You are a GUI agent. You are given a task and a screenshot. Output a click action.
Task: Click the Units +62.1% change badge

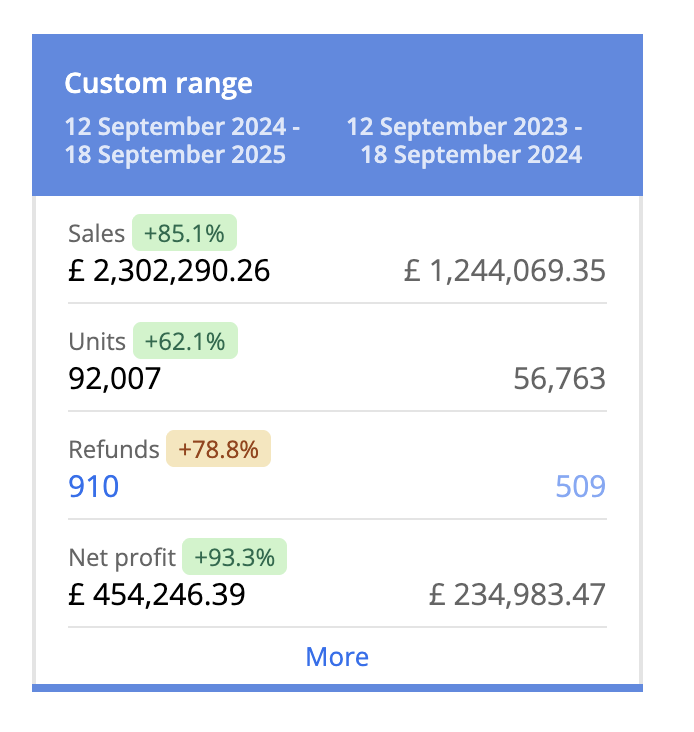pyautogui.click(x=185, y=342)
